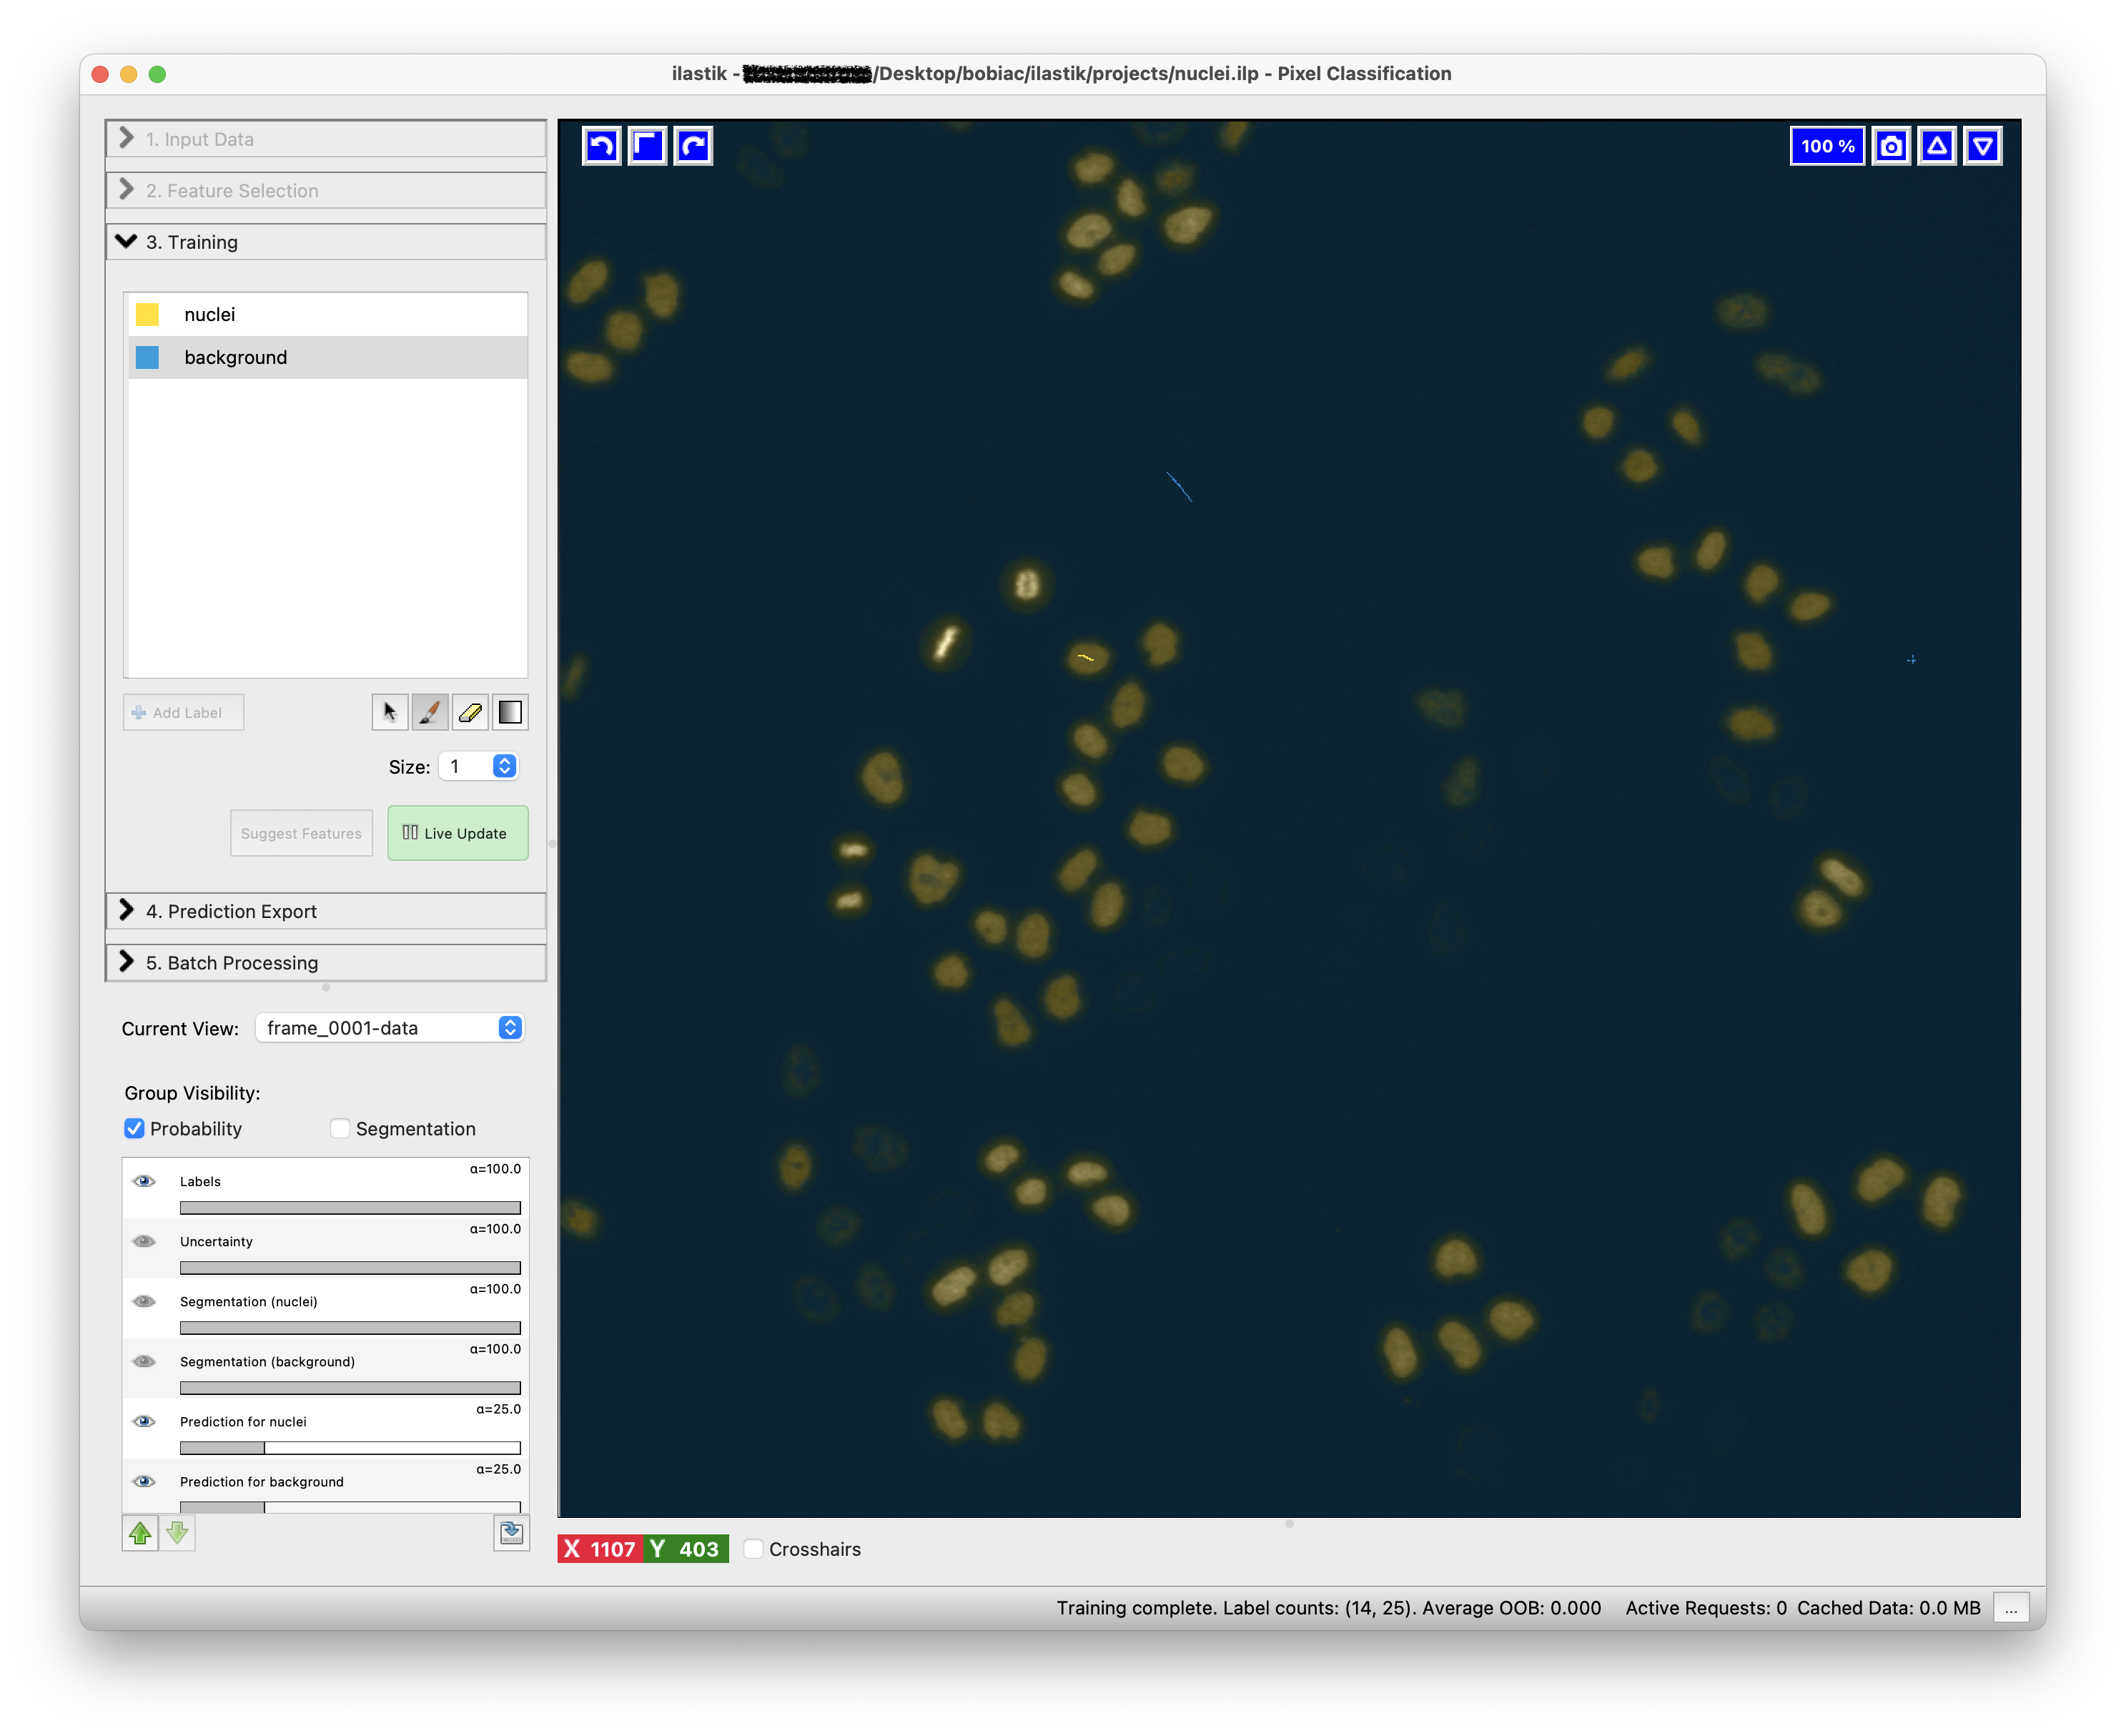Hide the Labels layer eye icon
Image resolution: width=2126 pixels, height=1736 pixels.
coord(145,1181)
